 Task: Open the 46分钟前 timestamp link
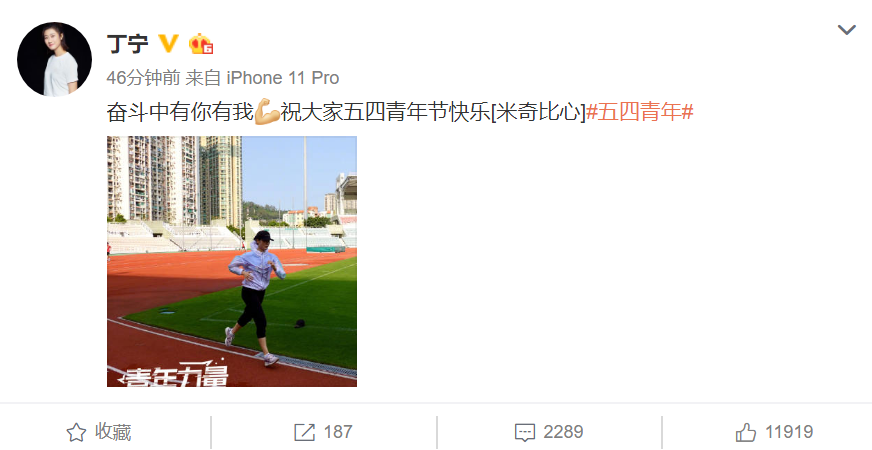143,78
